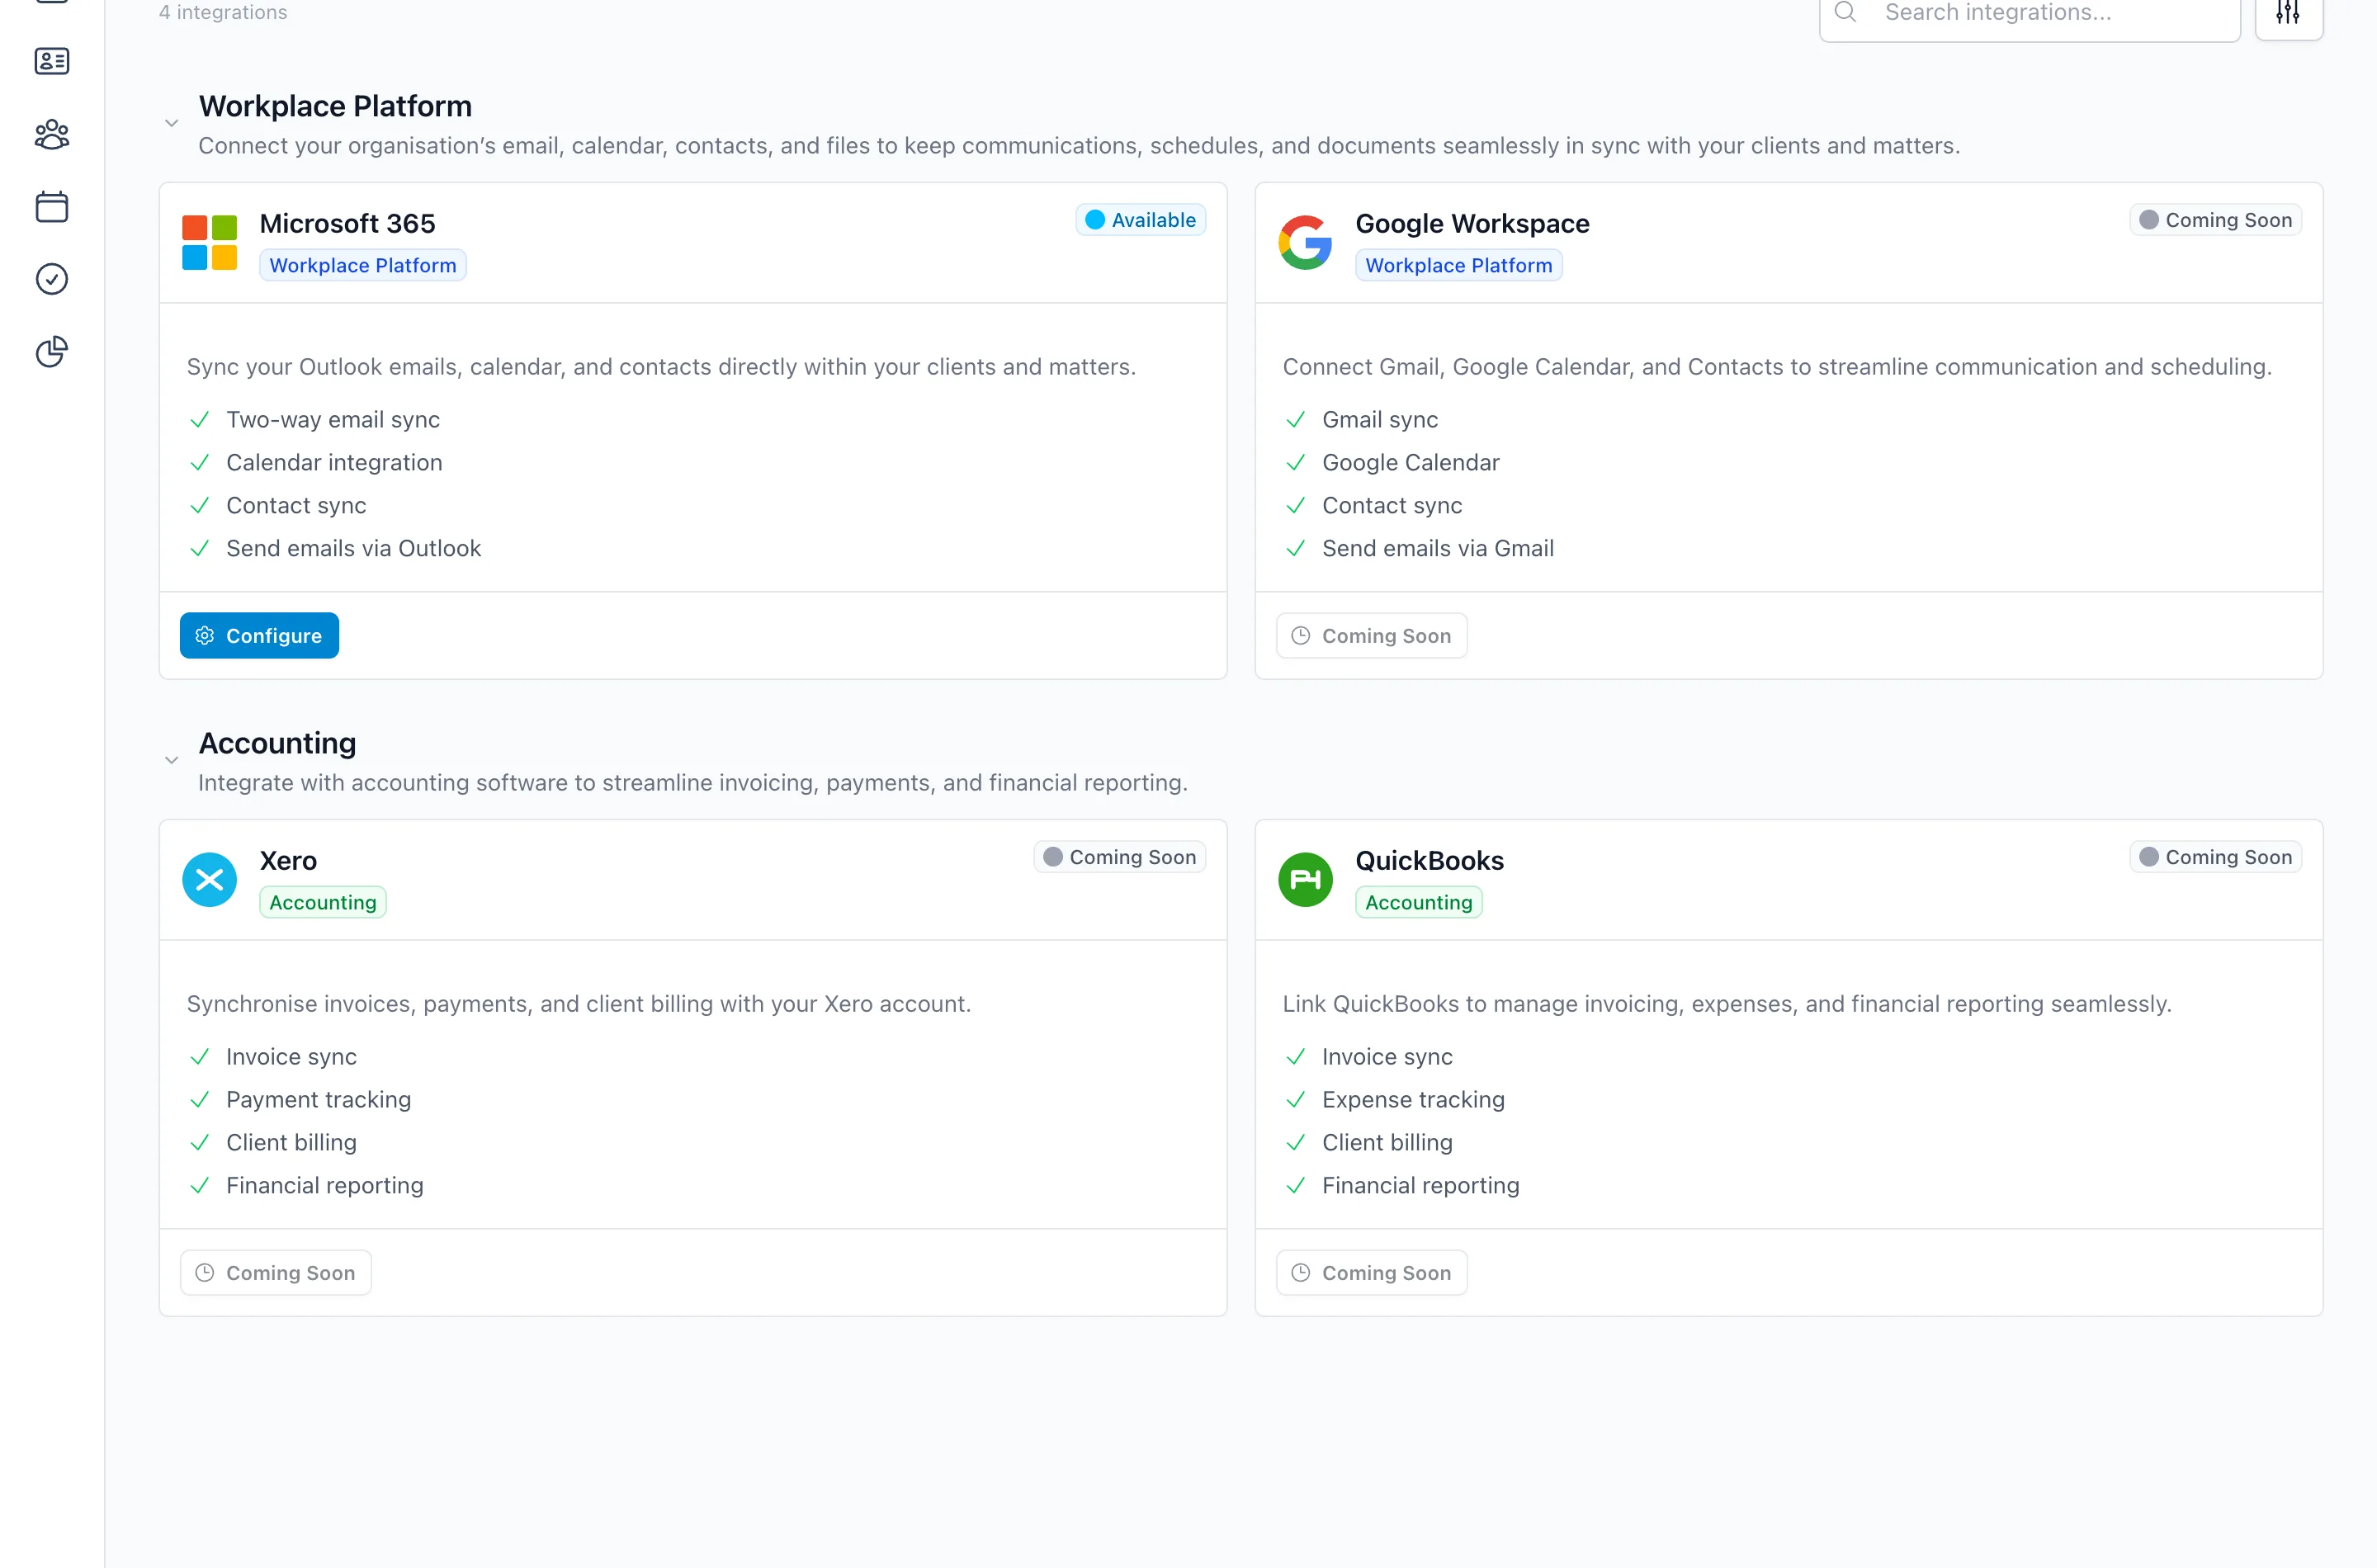The height and width of the screenshot is (1568, 2377).
Task: Click the Google Workspace card title
Action: (x=1472, y=223)
